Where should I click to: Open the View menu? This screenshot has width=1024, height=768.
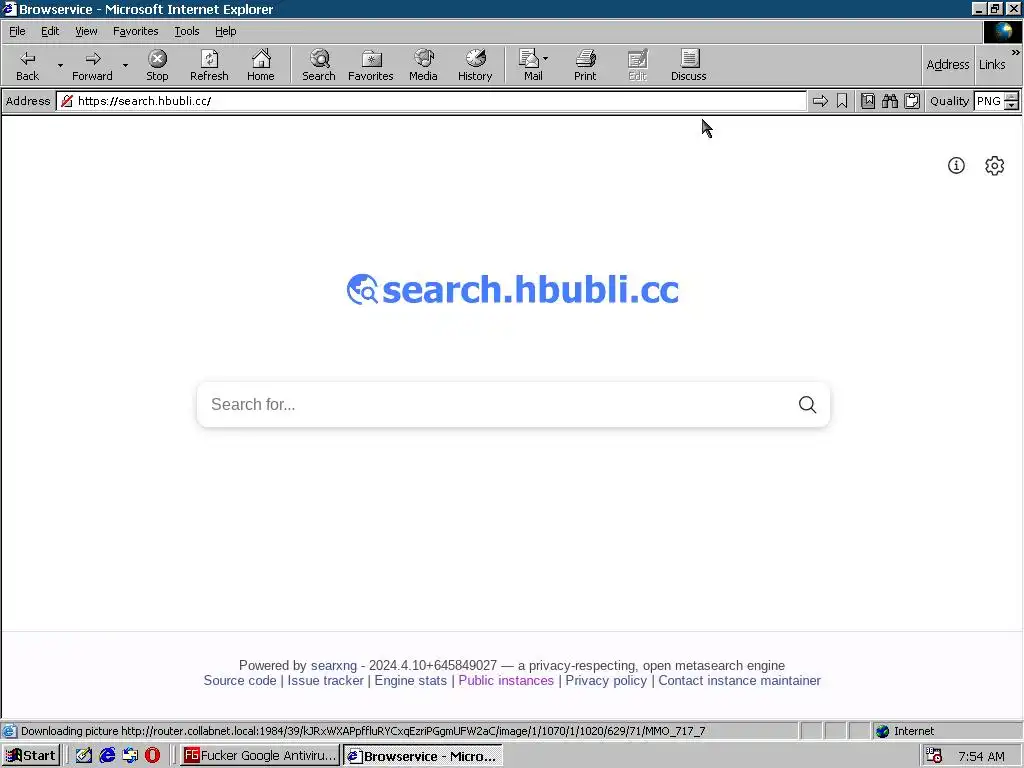tap(86, 31)
